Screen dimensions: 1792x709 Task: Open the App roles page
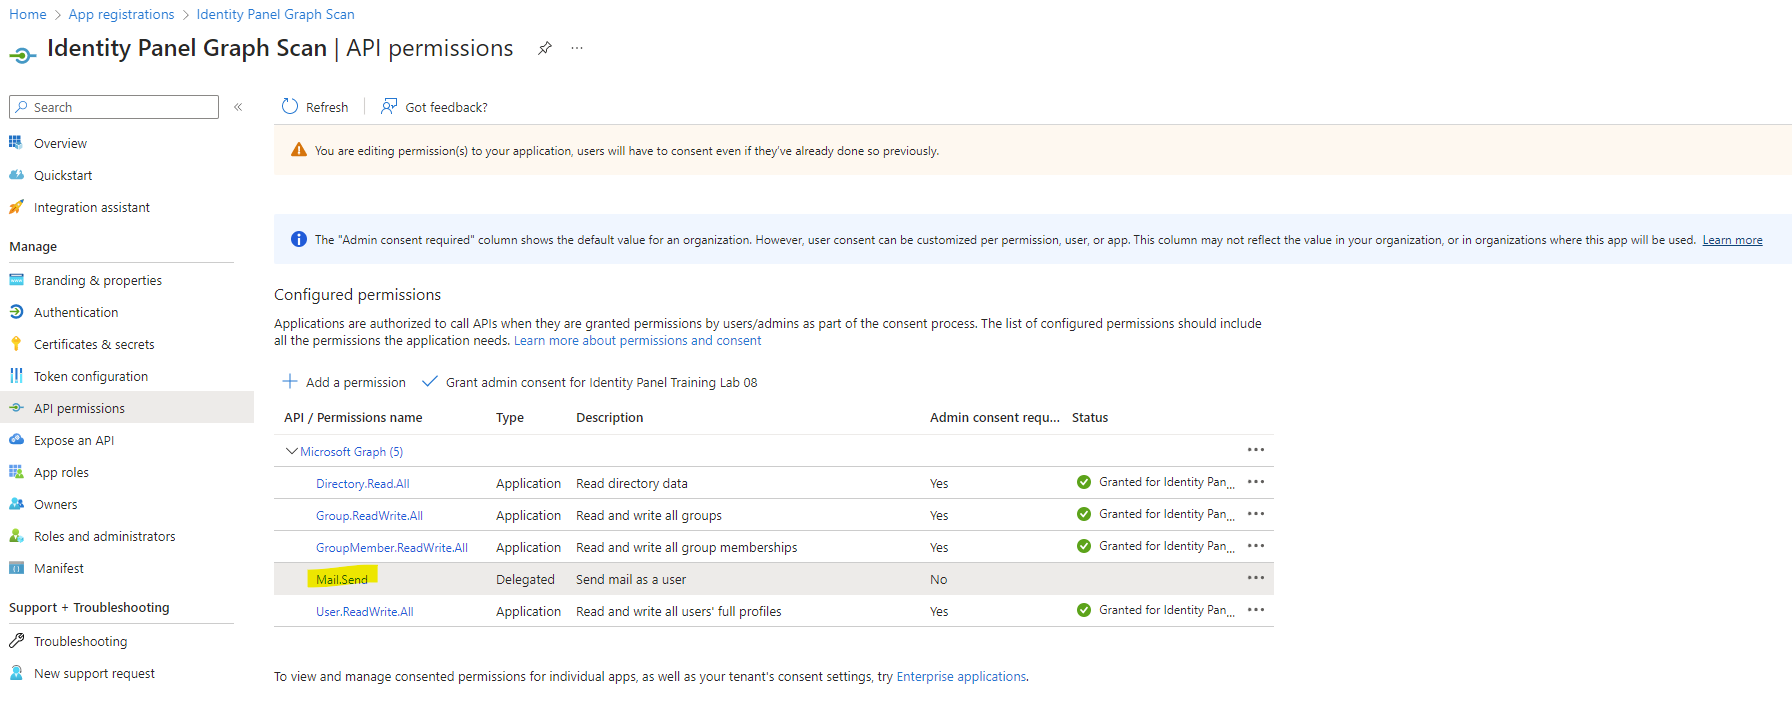tap(61, 473)
